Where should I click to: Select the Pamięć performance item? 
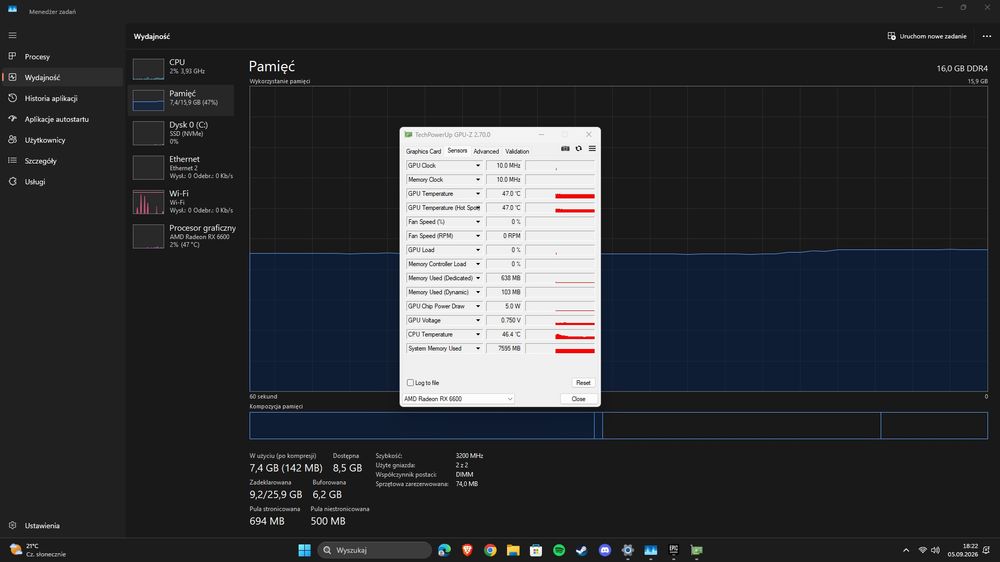point(182,100)
